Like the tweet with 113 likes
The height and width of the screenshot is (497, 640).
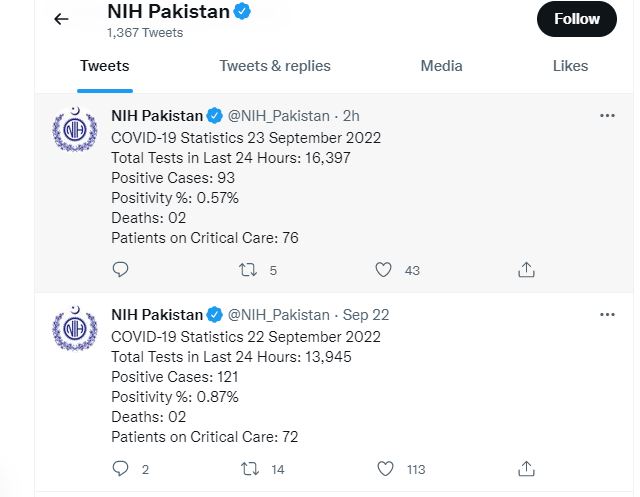(x=385, y=468)
